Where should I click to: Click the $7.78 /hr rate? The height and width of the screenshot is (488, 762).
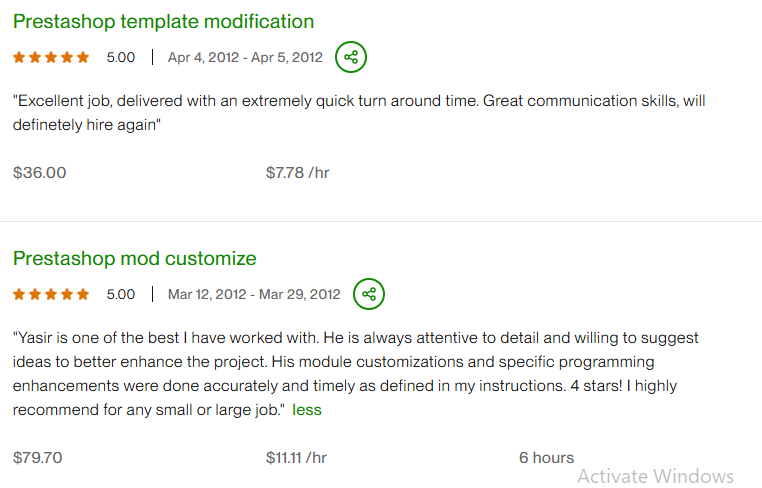(x=297, y=172)
